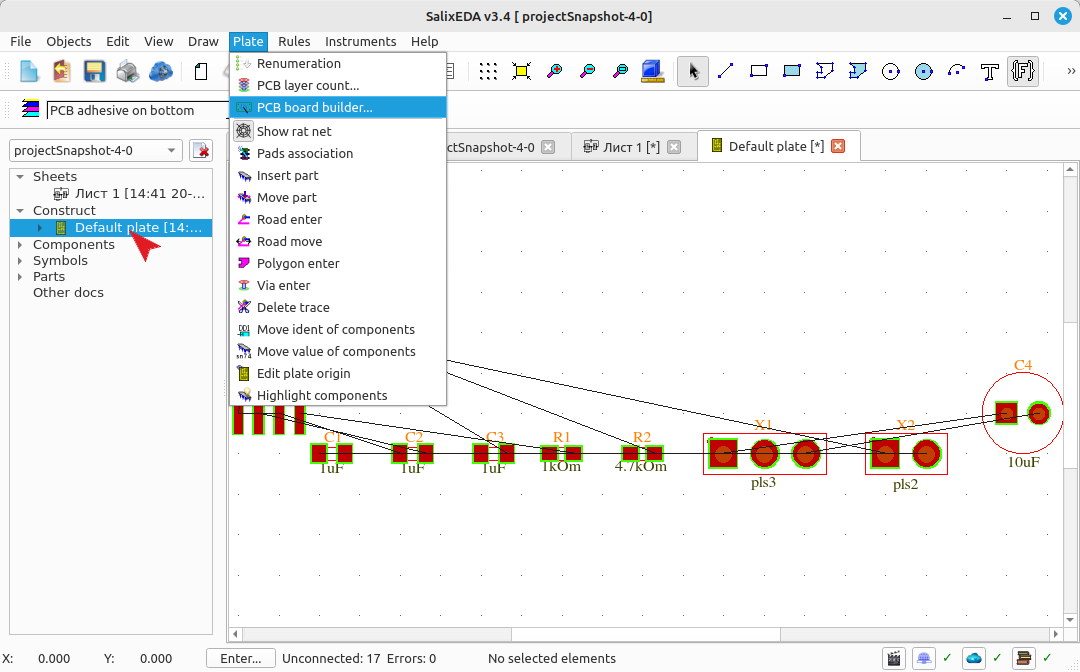Collapse the Sheets tree node
The height and width of the screenshot is (672, 1080).
pyautogui.click(x=20, y=177)
